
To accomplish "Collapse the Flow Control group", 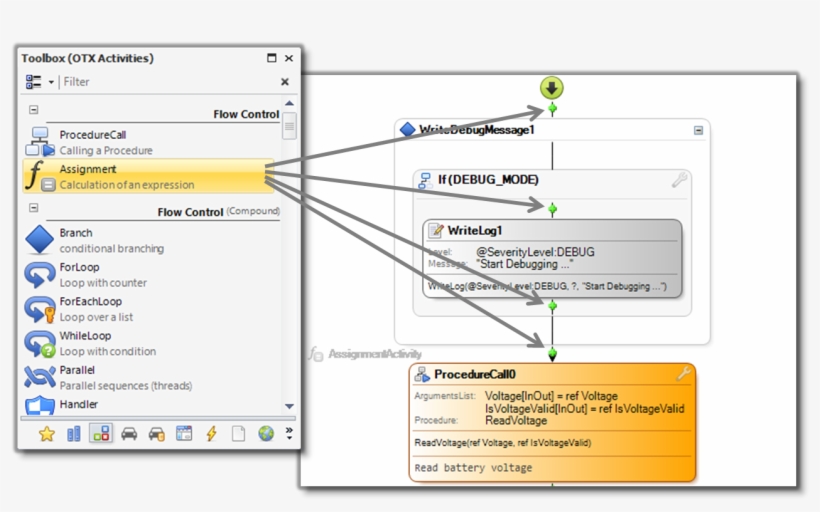I will [33, 110].
